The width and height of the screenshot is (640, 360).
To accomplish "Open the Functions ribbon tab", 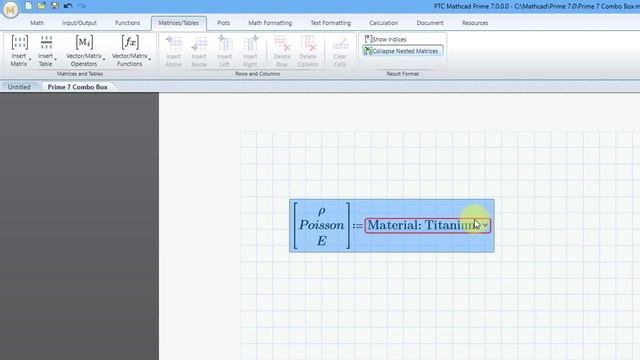I will coord(127,23).
